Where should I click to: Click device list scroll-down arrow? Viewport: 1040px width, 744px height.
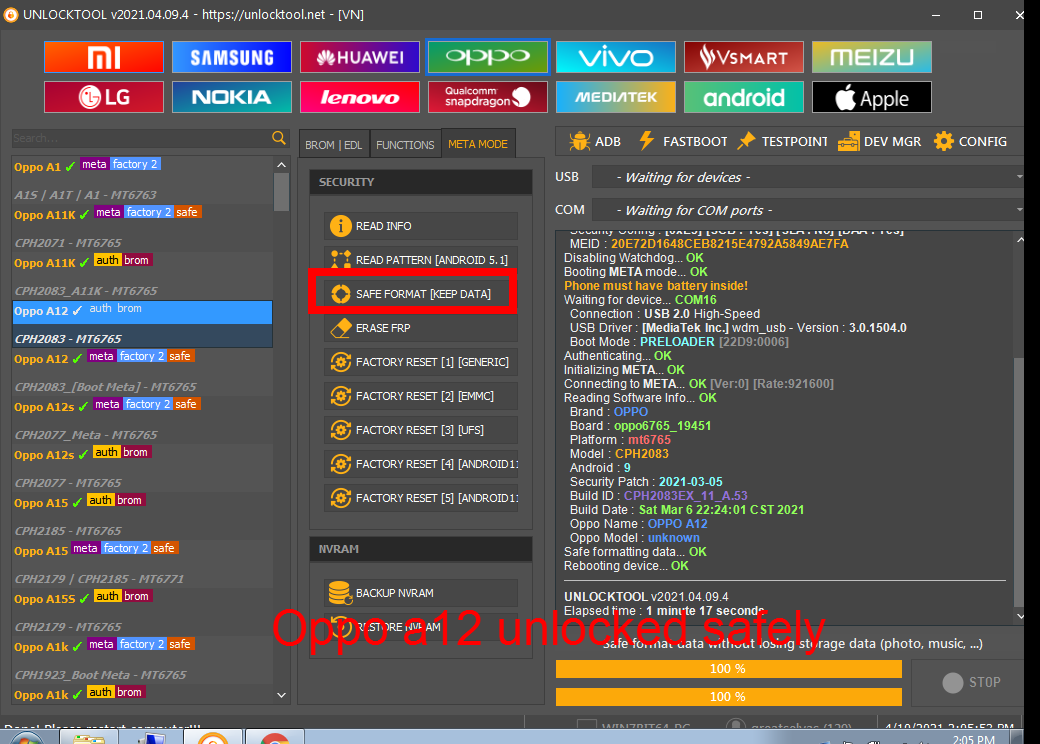click(281, 695)
